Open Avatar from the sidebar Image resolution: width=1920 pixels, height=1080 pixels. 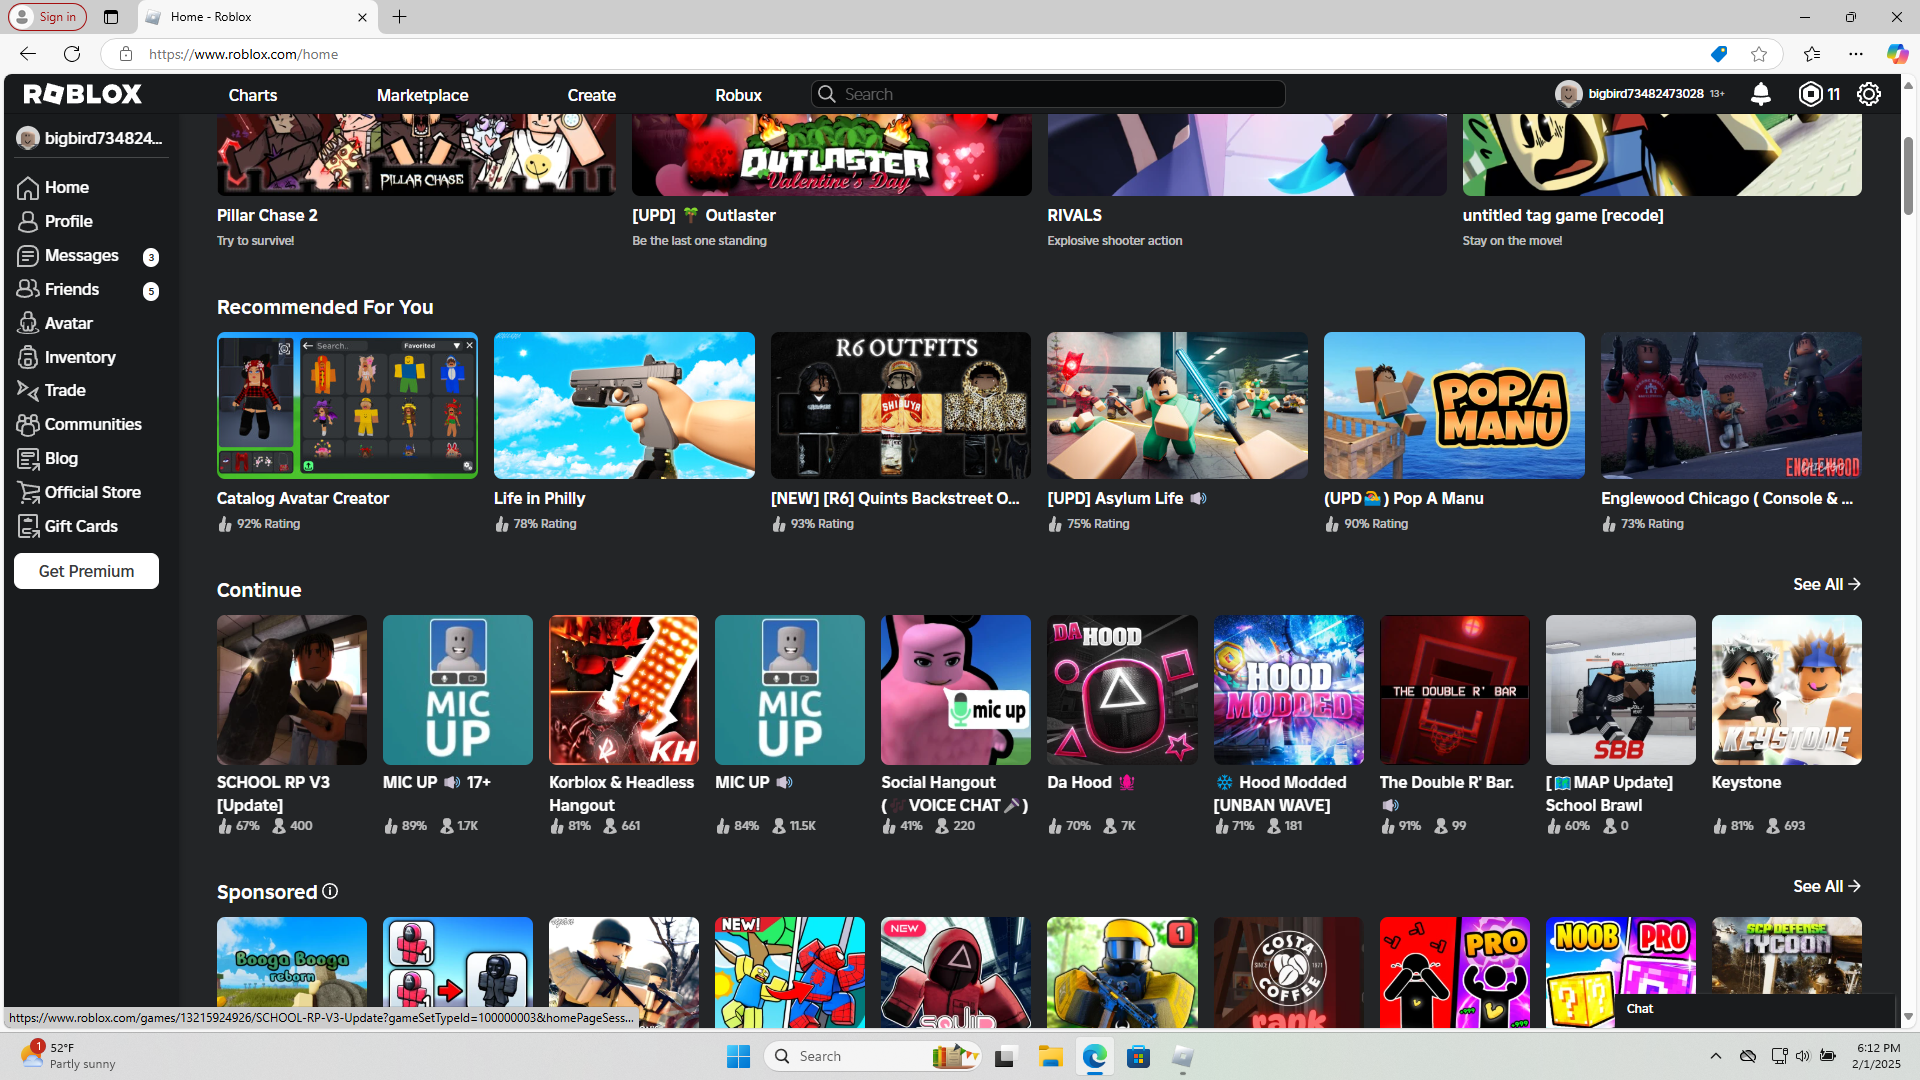(x=68, y=323)
